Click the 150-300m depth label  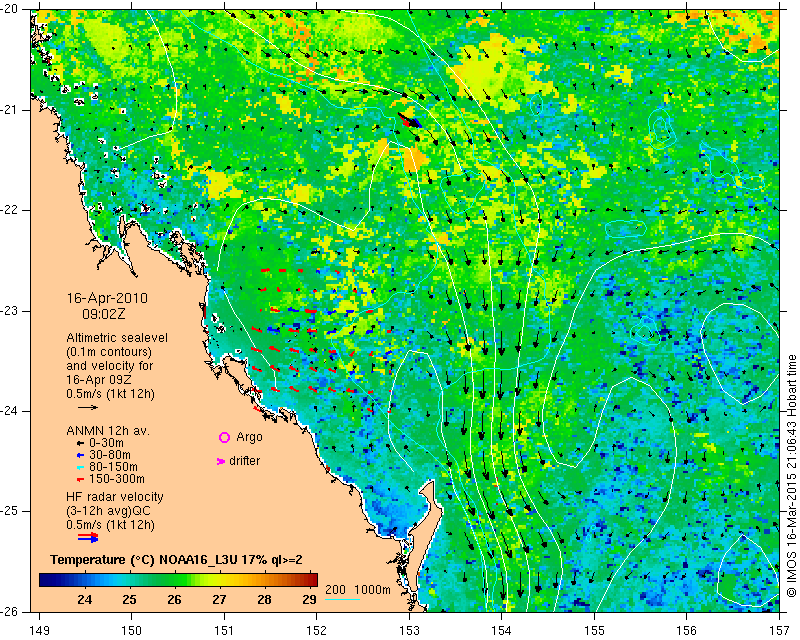tap(117, 479)
